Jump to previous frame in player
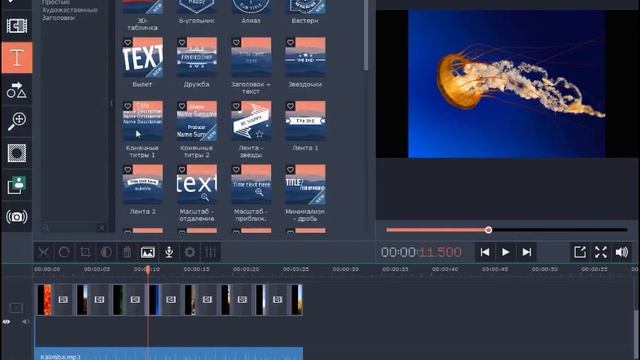Viewport: 640px width, 360px height. click(x=485, y=252)
